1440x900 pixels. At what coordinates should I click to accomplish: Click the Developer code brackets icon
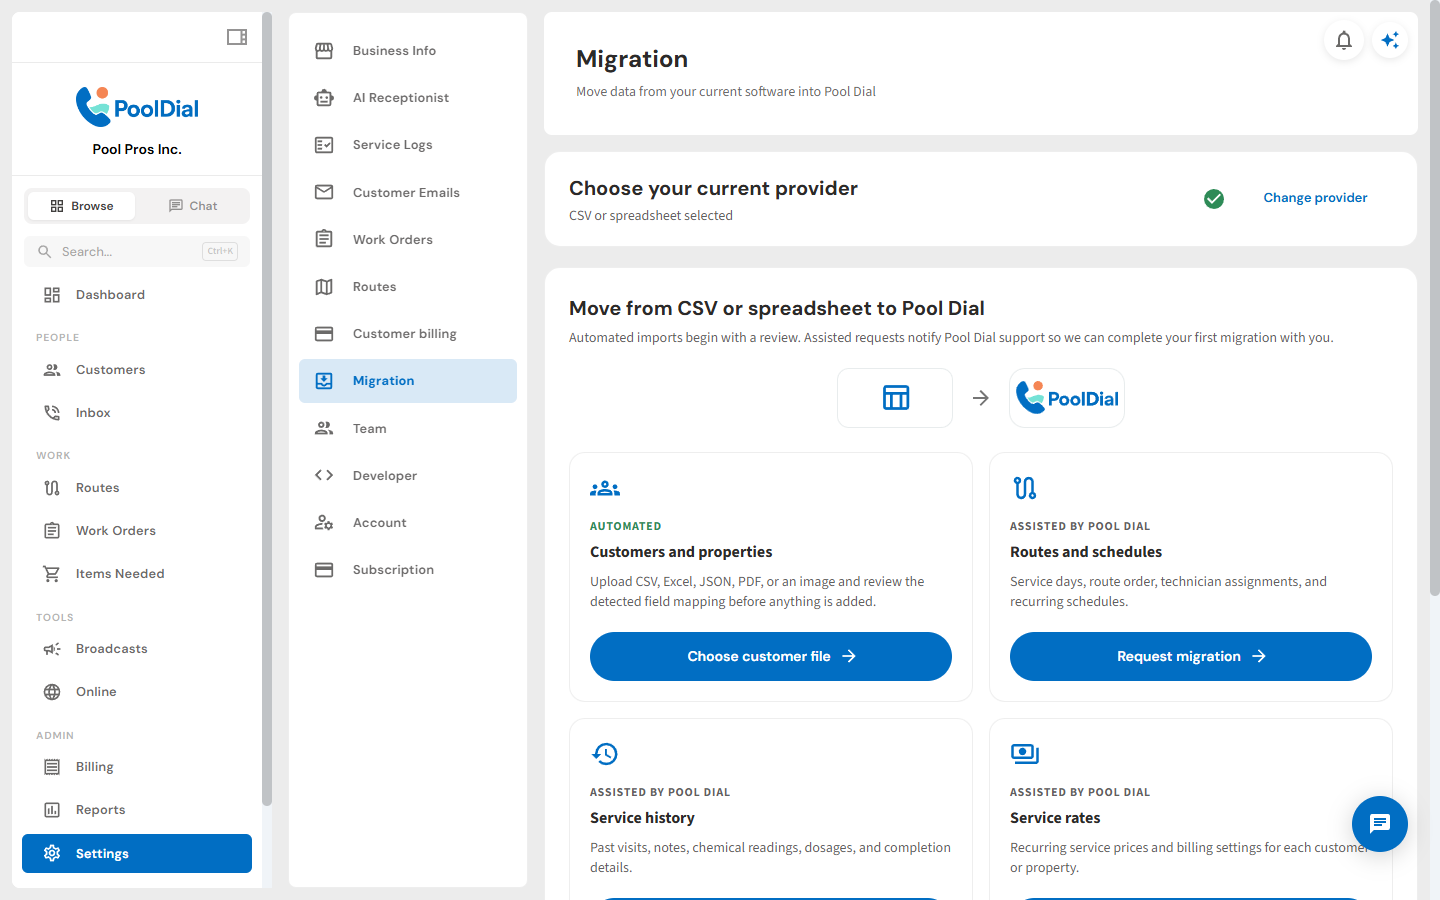(x=324, y=475)
